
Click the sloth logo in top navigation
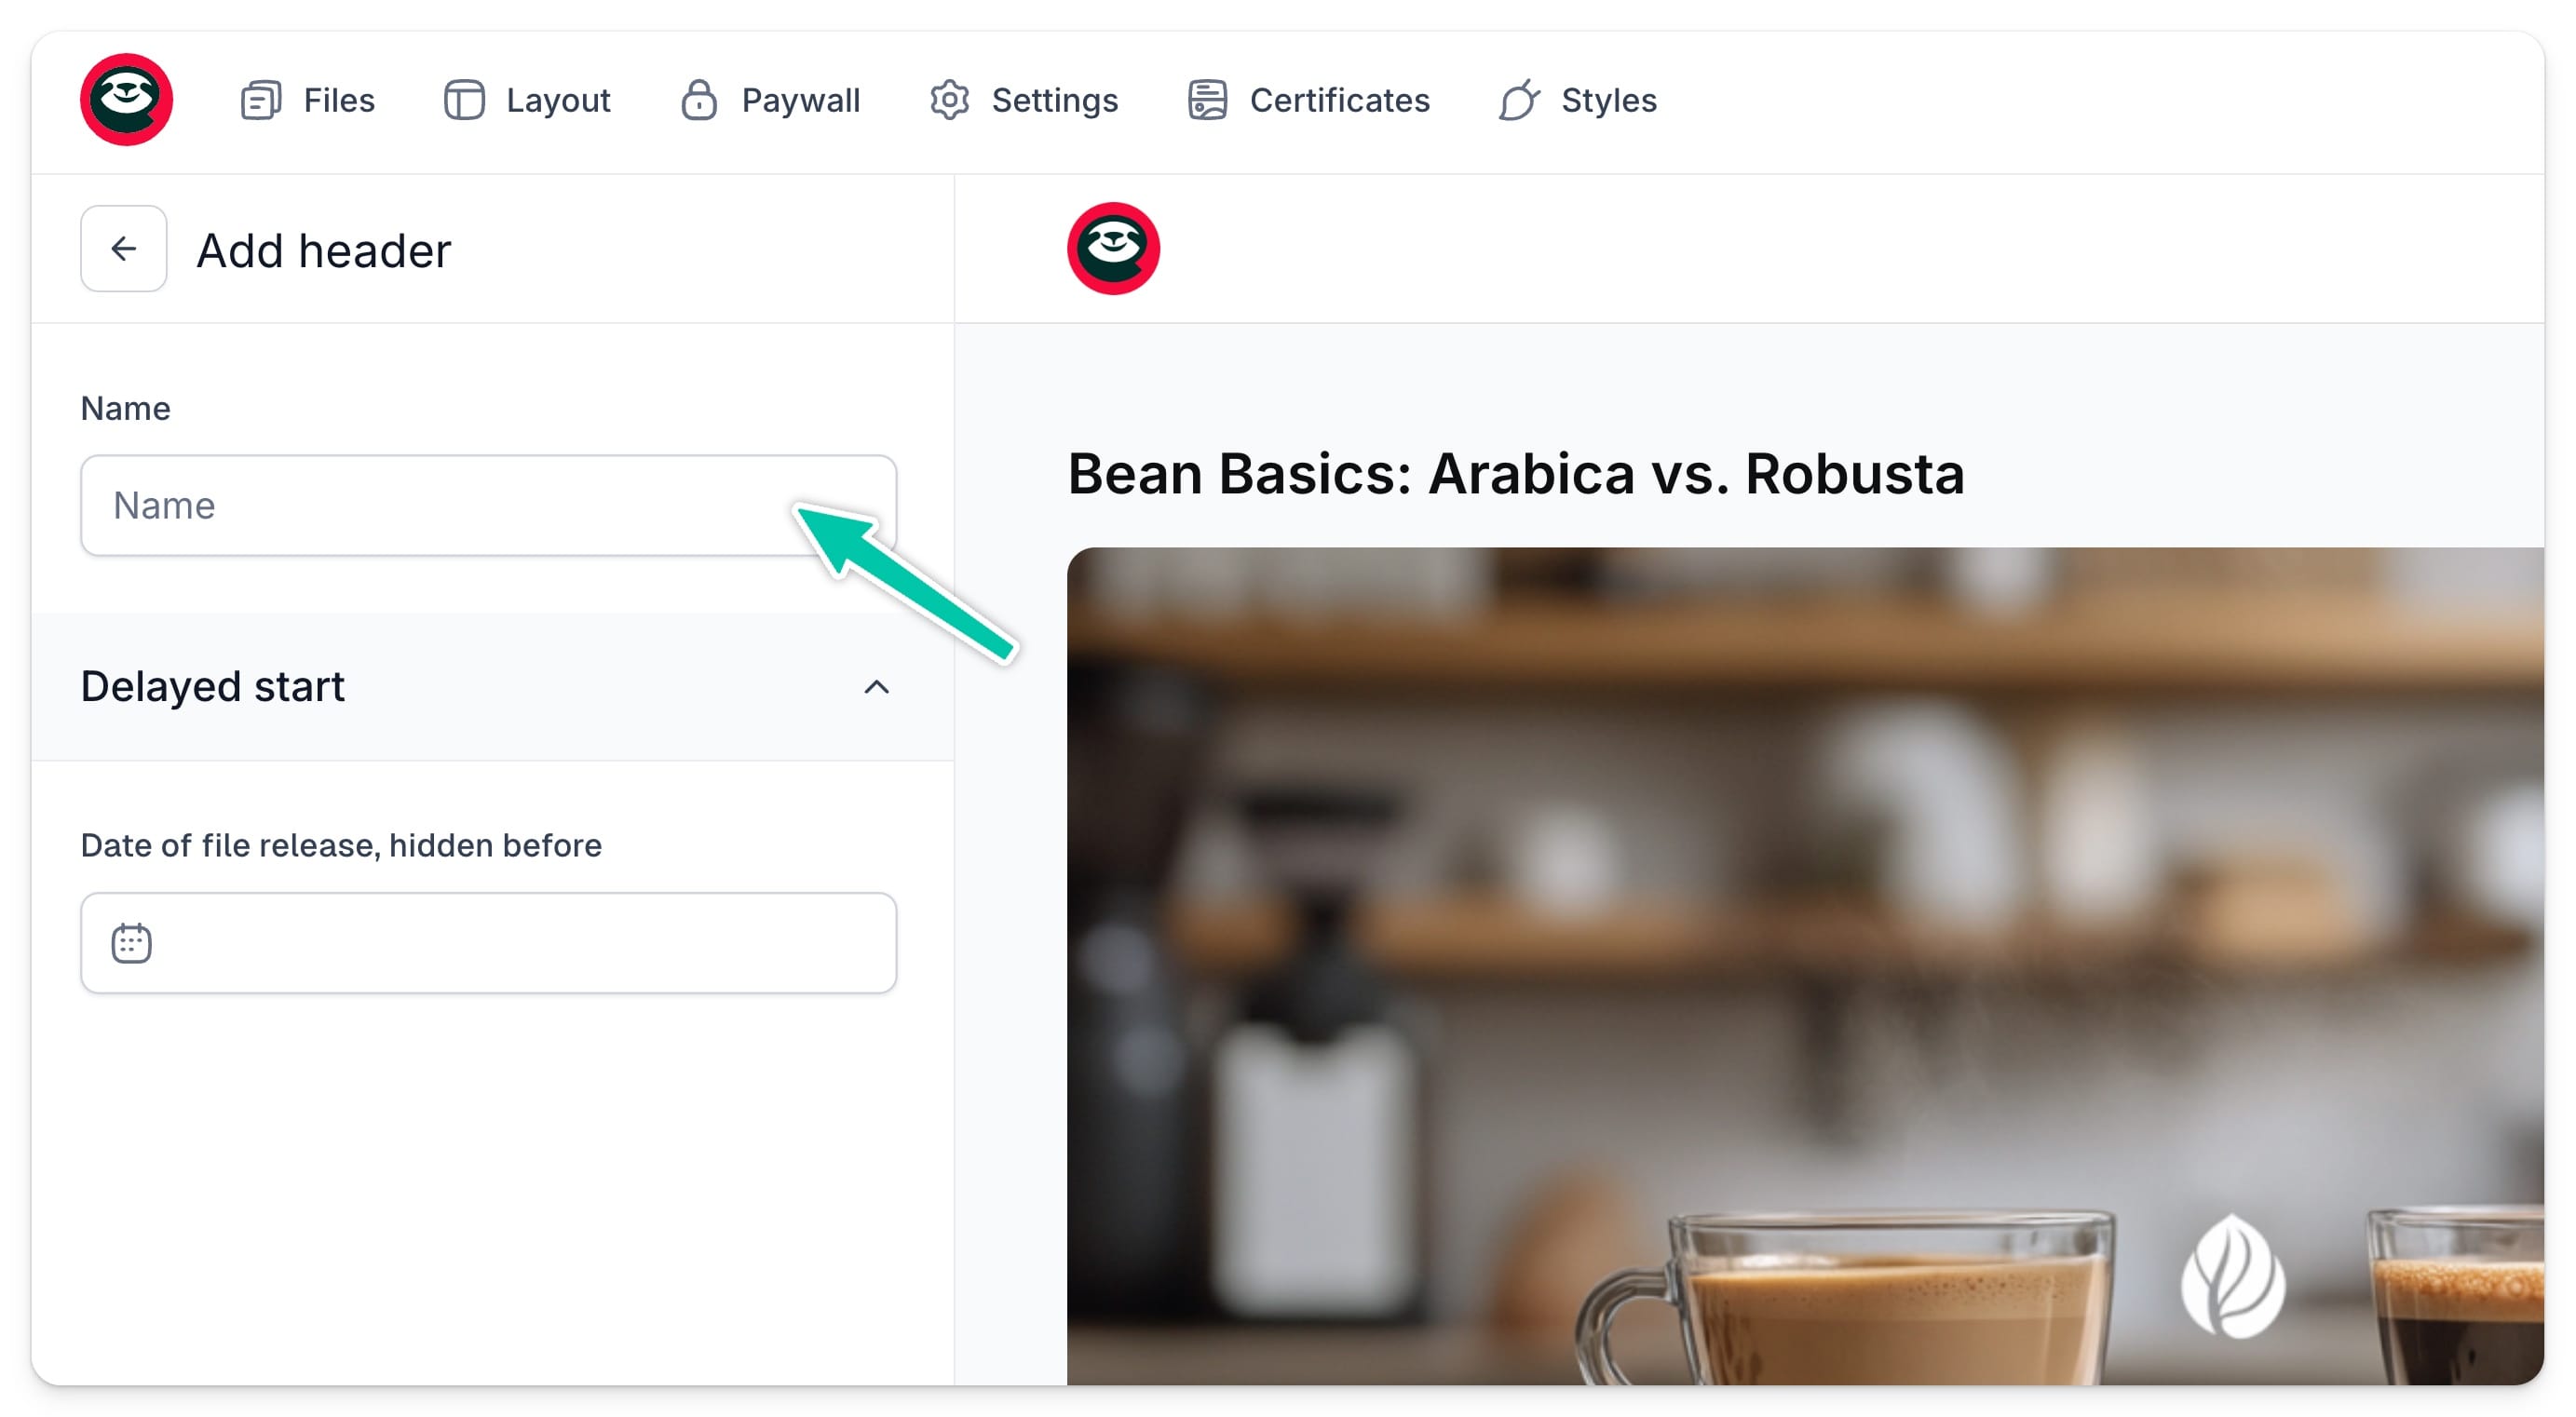[x=126, y=100]
